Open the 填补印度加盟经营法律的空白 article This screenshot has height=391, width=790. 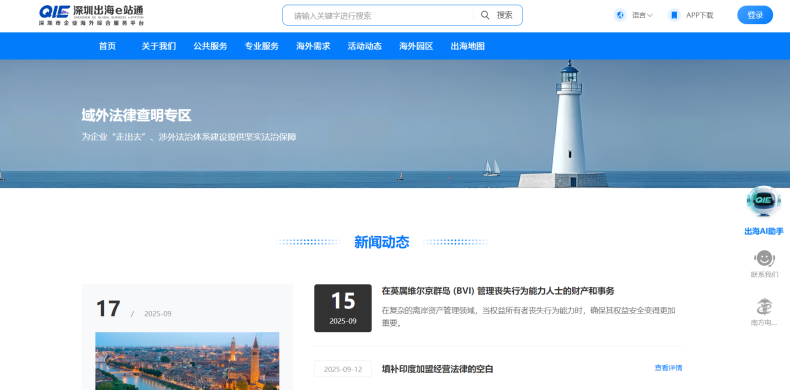click(x=437, y=369)
